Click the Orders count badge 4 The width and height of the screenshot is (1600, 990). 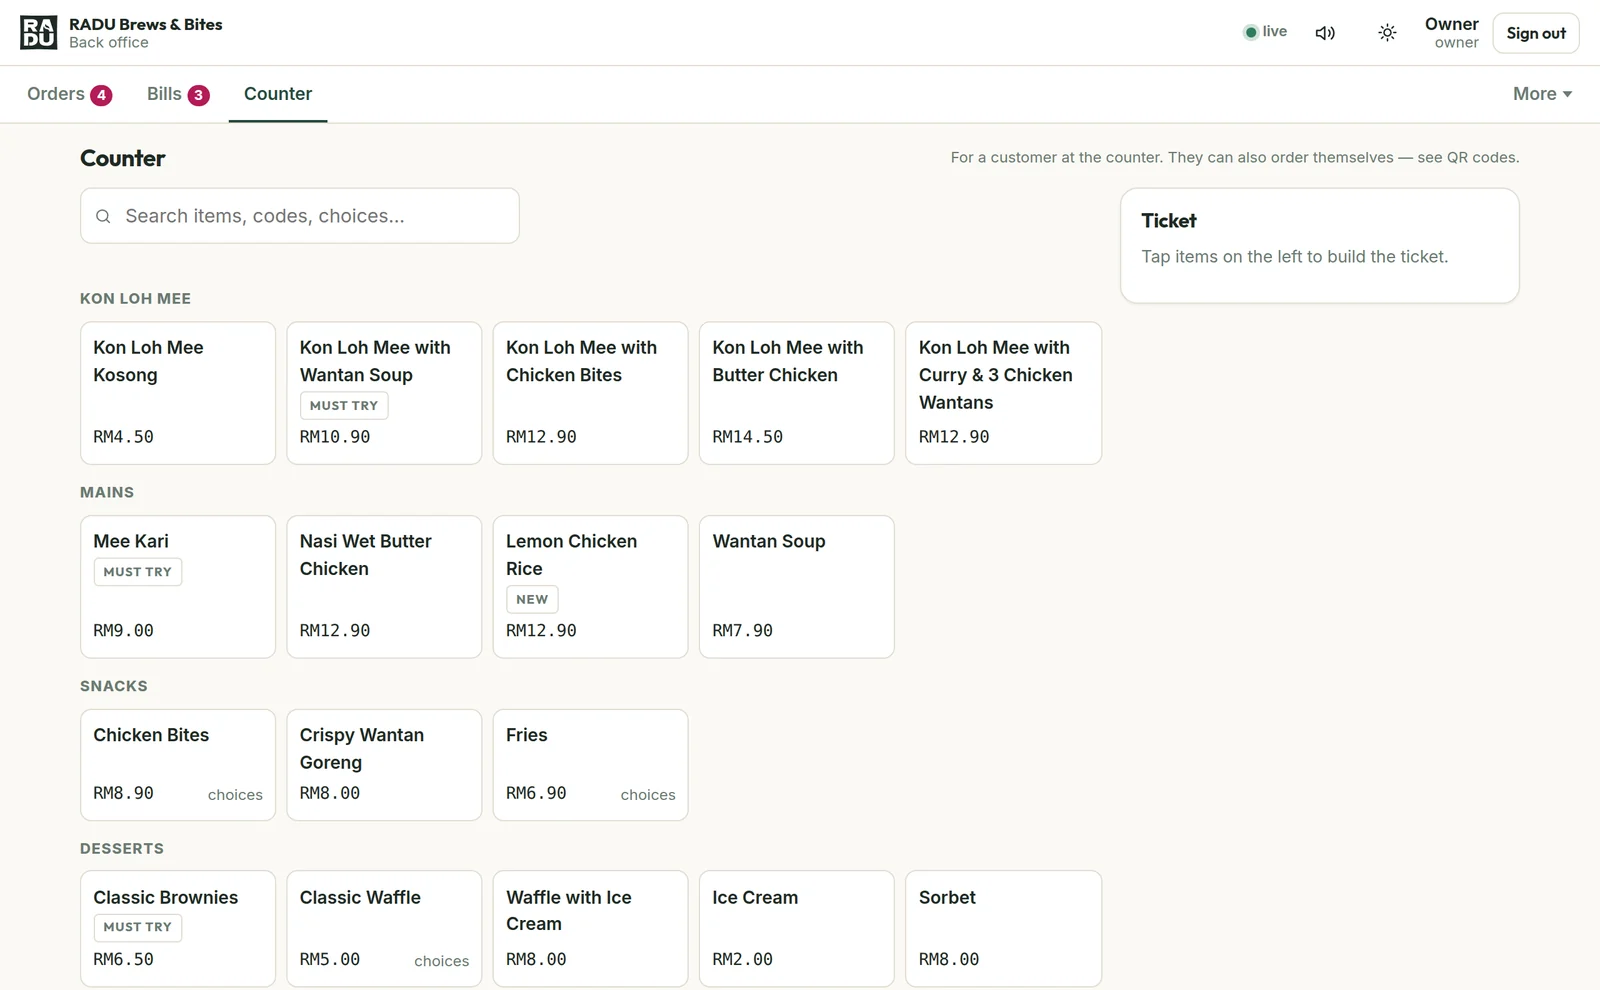[x=101, y=95]
